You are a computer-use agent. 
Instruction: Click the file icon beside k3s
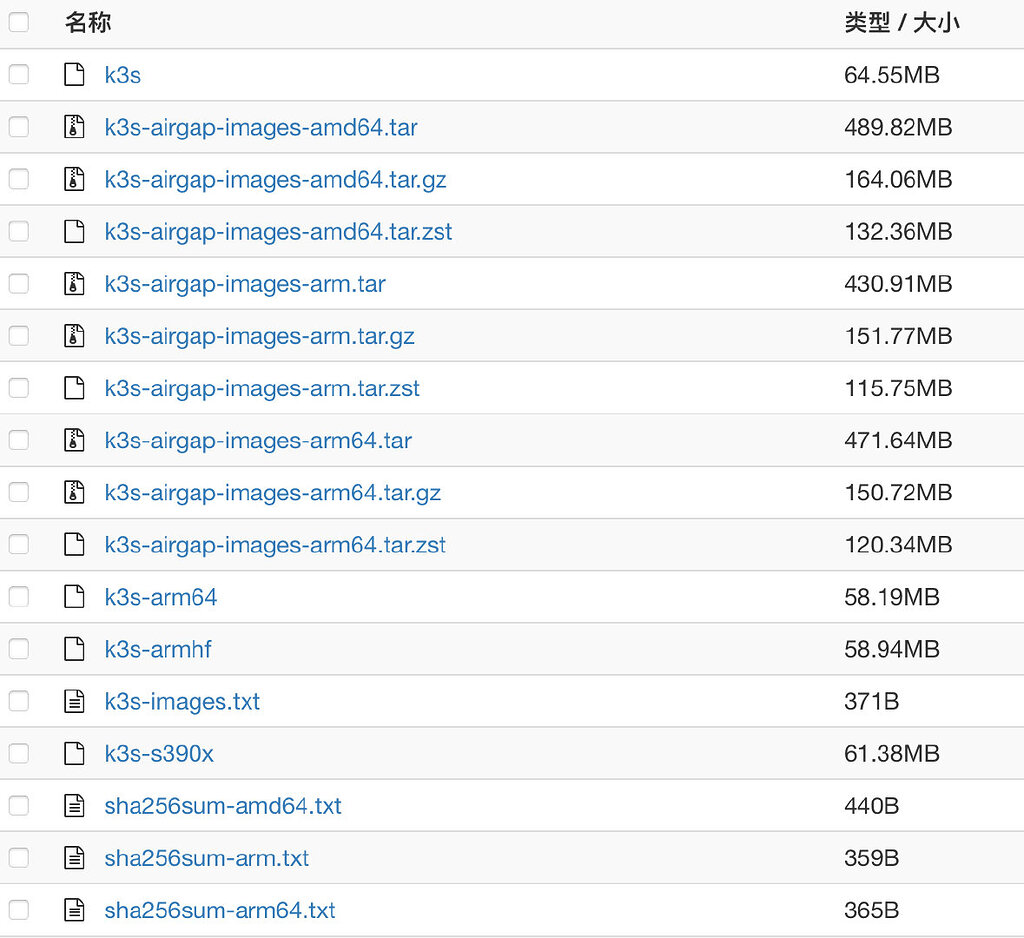pyautogui.click(x=74, y=75)
